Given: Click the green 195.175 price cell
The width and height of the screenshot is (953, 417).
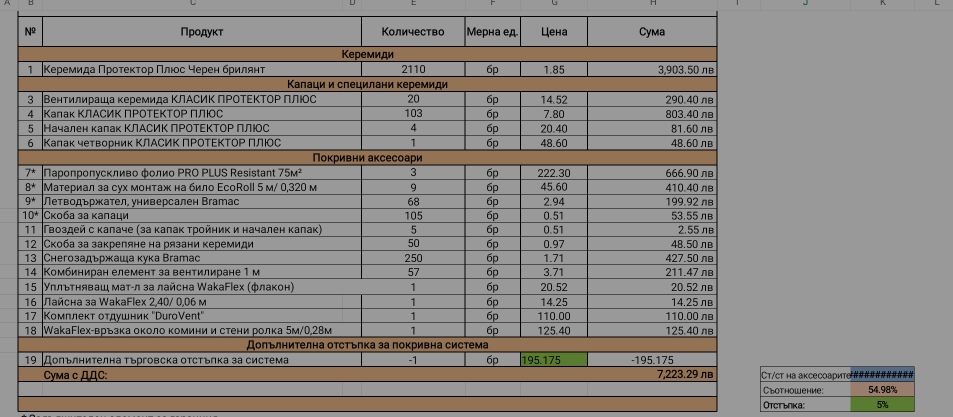Looking at the screenshot, I should 554,360.
